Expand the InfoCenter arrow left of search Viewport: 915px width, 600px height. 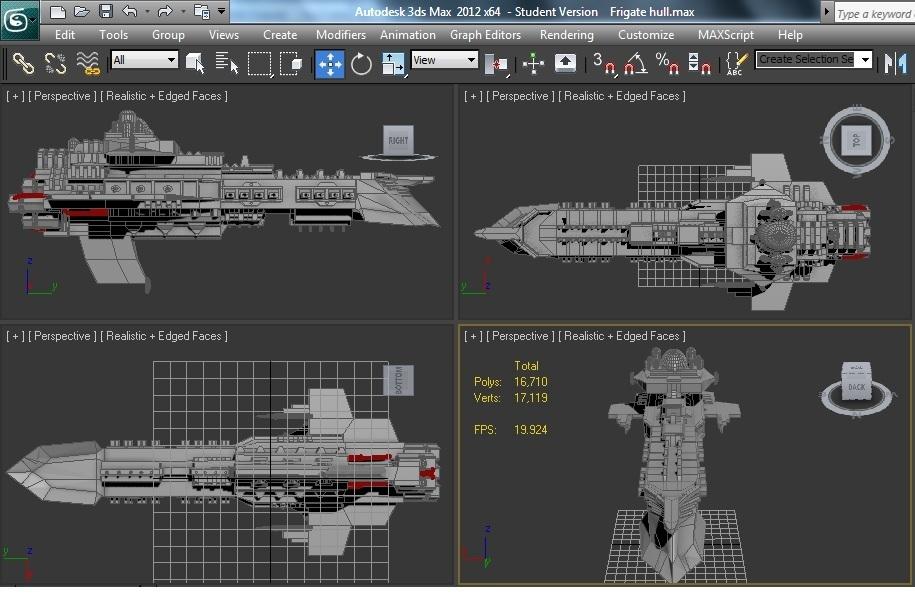pyautogui.click(x=826, y=11)
